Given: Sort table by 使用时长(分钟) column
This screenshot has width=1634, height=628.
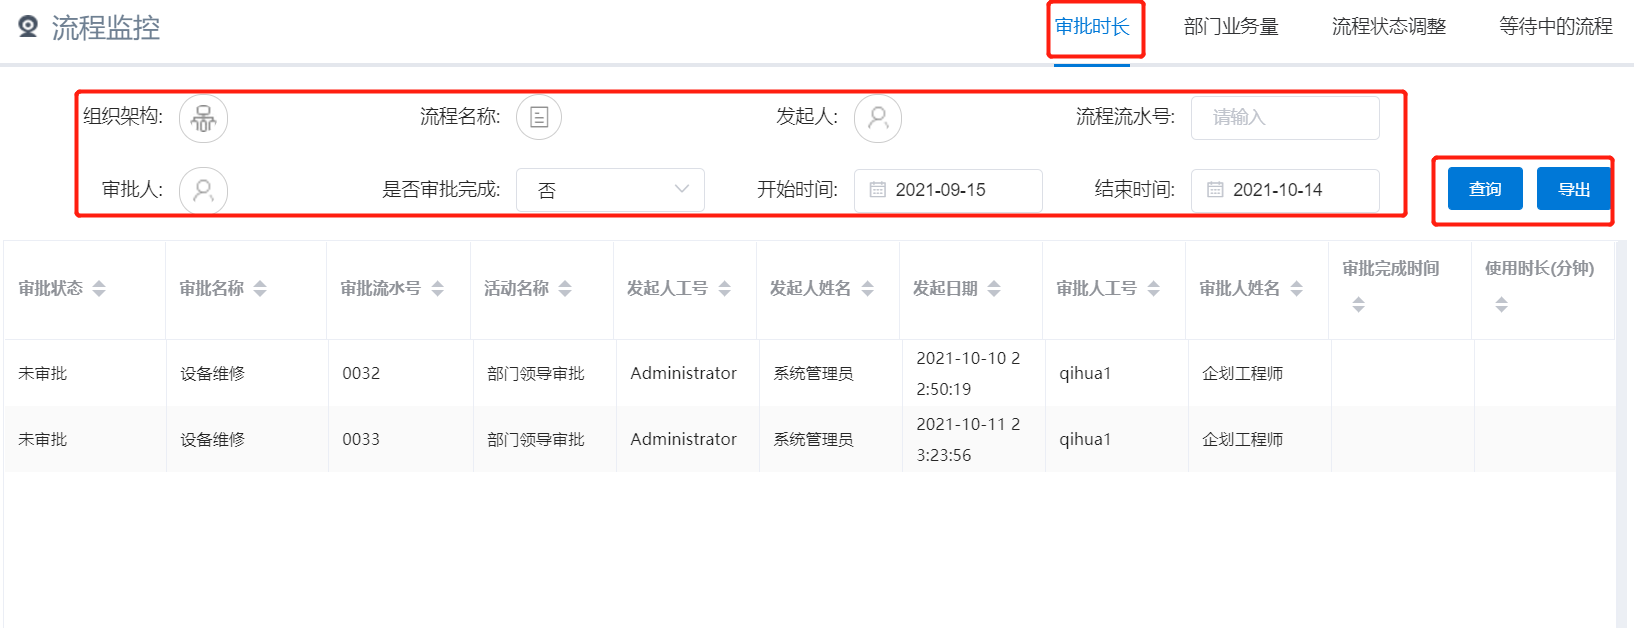Looking at the screenshot, I should click(x=1501, y=305).
